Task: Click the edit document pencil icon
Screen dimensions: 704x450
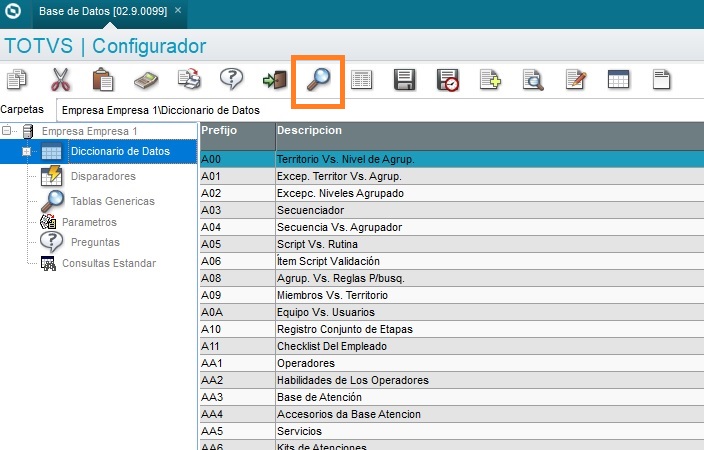Action: point(576,79)
